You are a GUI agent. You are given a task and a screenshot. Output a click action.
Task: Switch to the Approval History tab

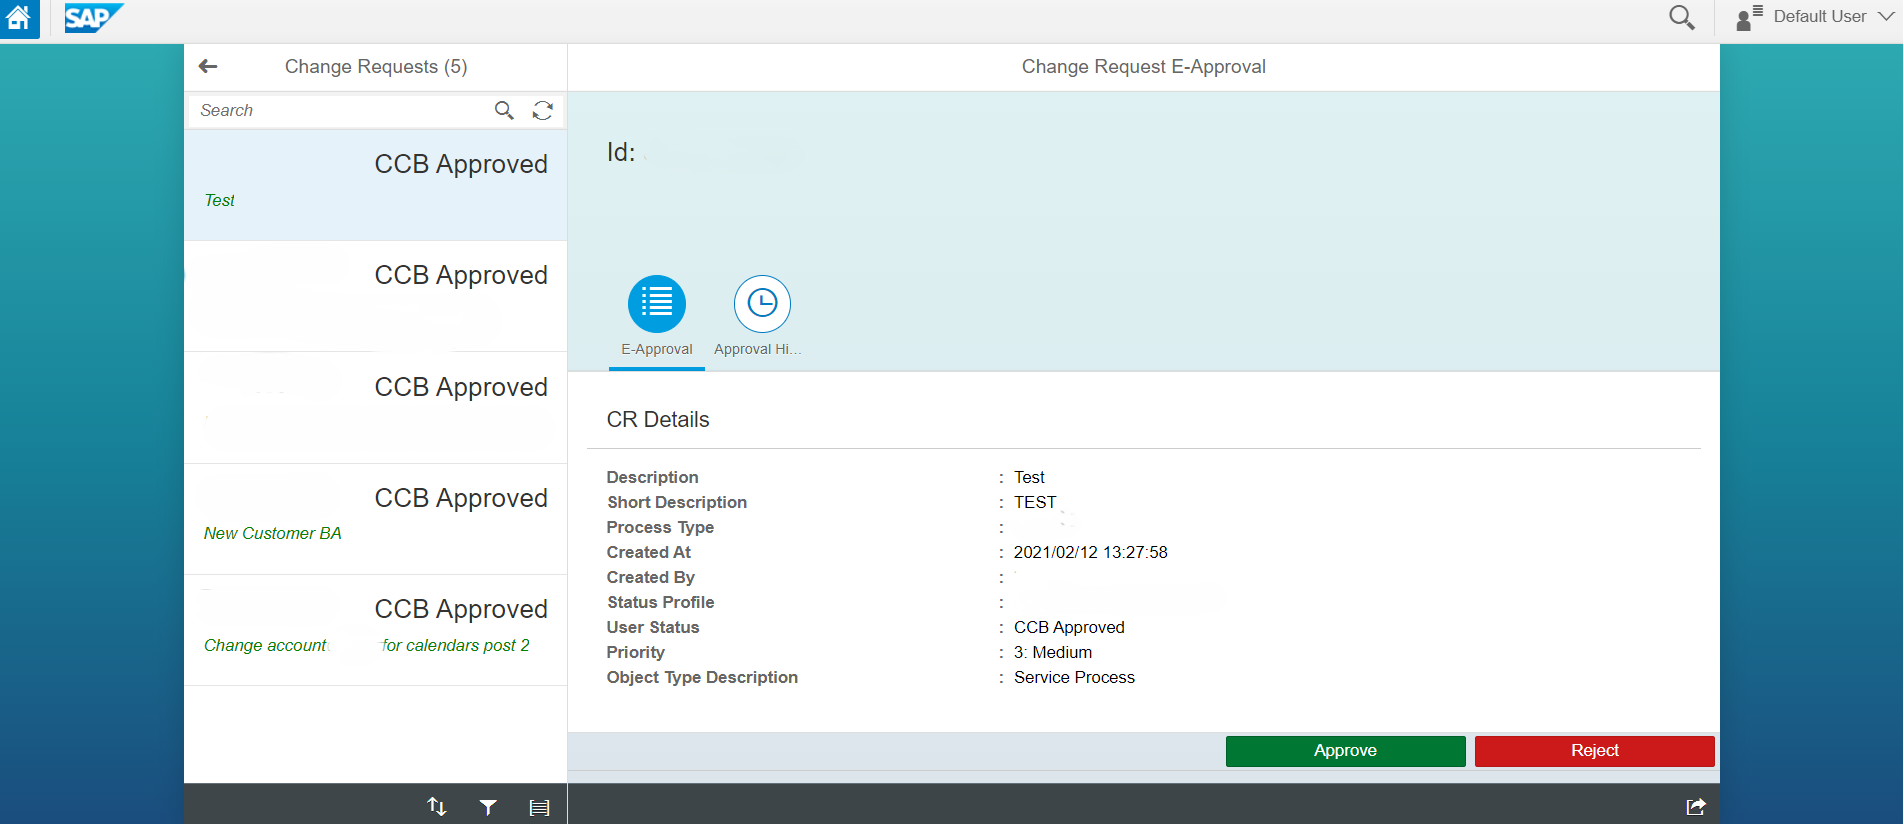pos(762,304)
